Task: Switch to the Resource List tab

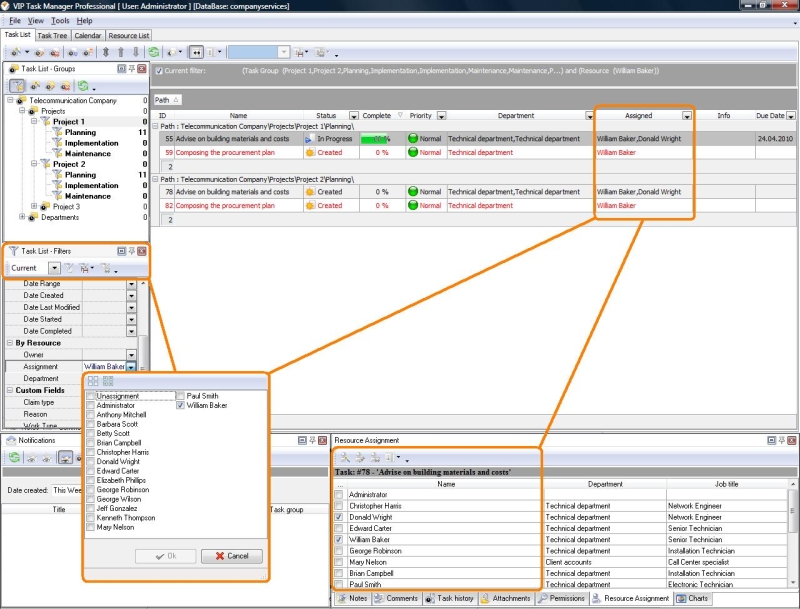Action: (x=129, y=36)
